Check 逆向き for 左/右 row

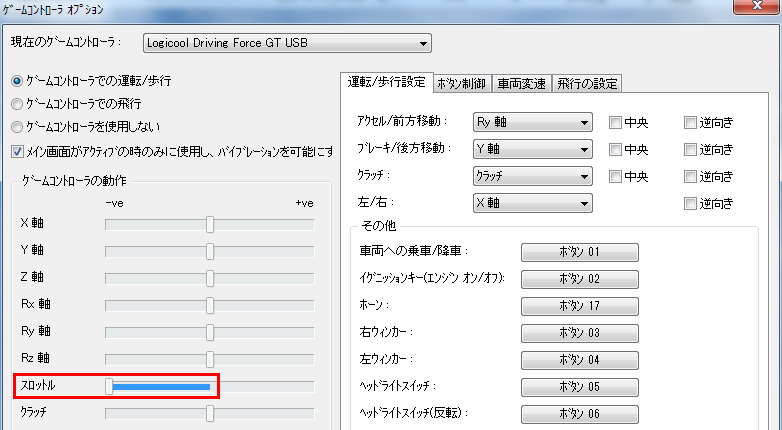690,203
